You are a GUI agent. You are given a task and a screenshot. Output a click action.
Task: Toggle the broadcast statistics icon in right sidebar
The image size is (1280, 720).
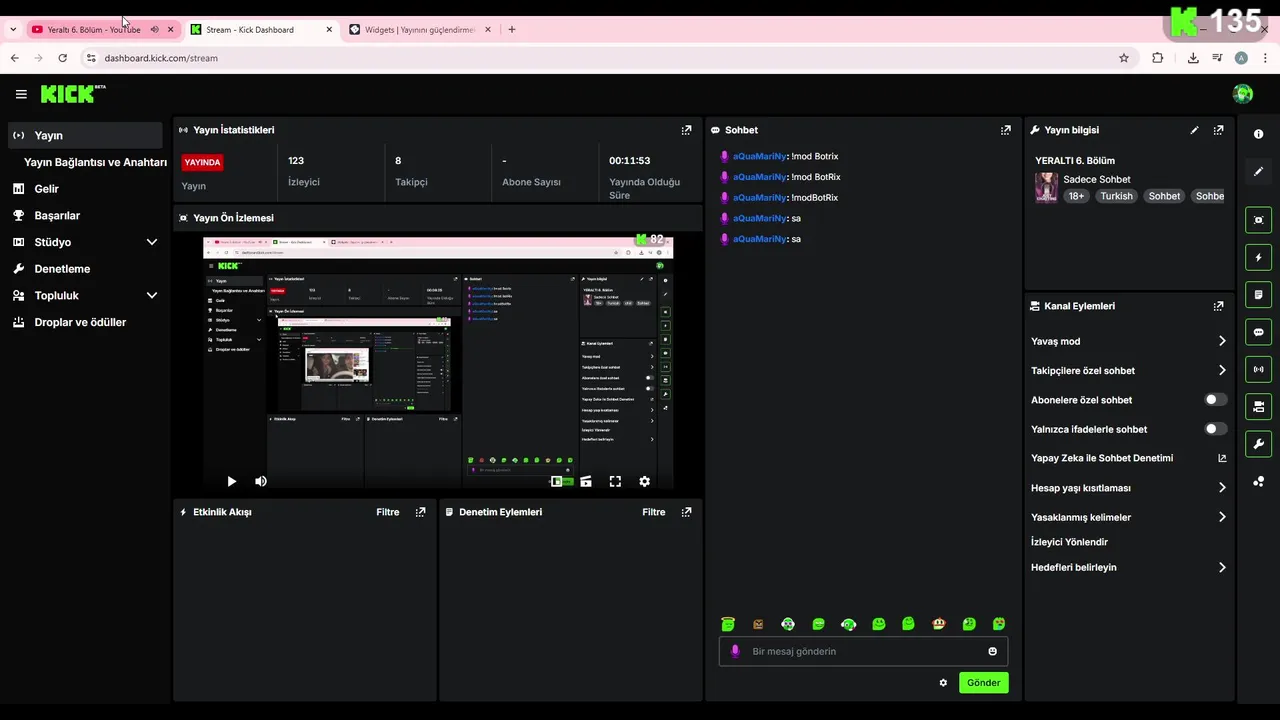point(1258,369)
